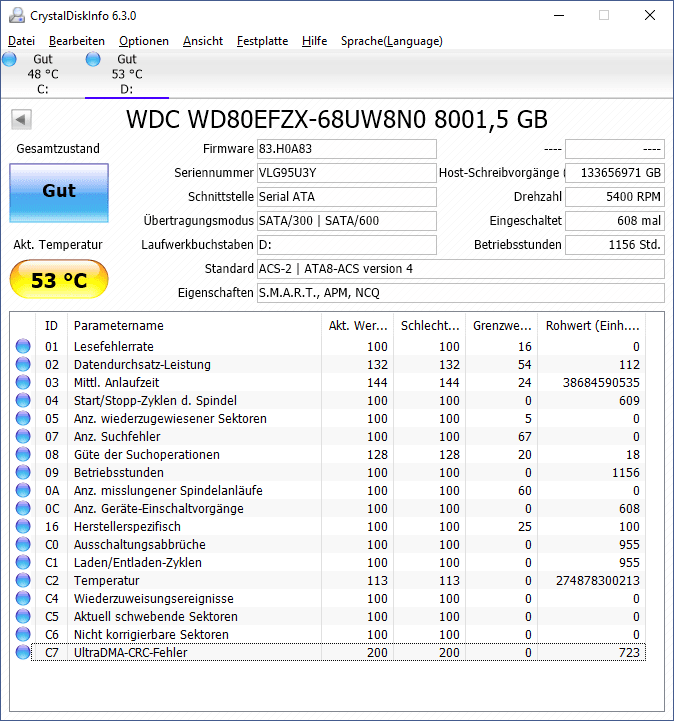Click the Übertragungsmodus field SATA/300 | SATA/600

tap(347, 220)
